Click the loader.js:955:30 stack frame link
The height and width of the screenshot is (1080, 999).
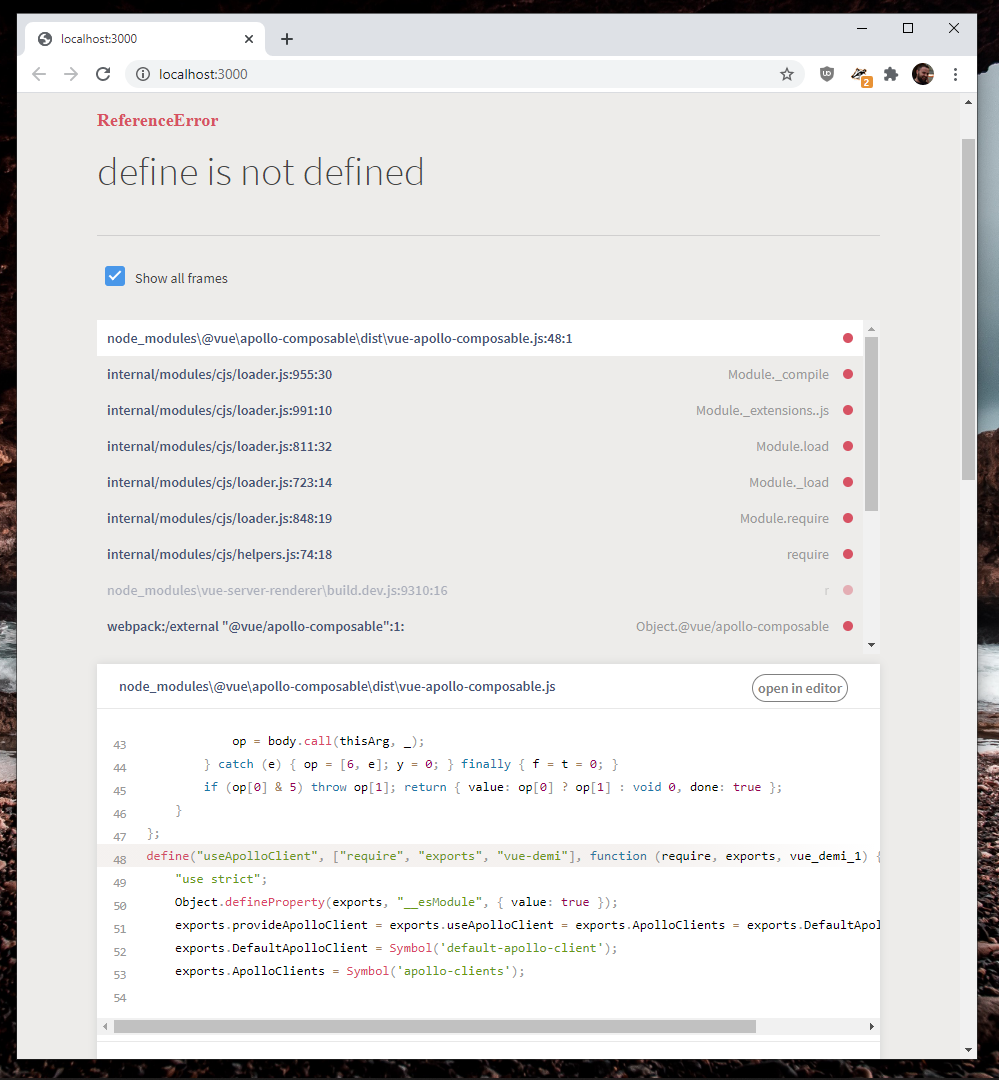[x=221, y=374]
